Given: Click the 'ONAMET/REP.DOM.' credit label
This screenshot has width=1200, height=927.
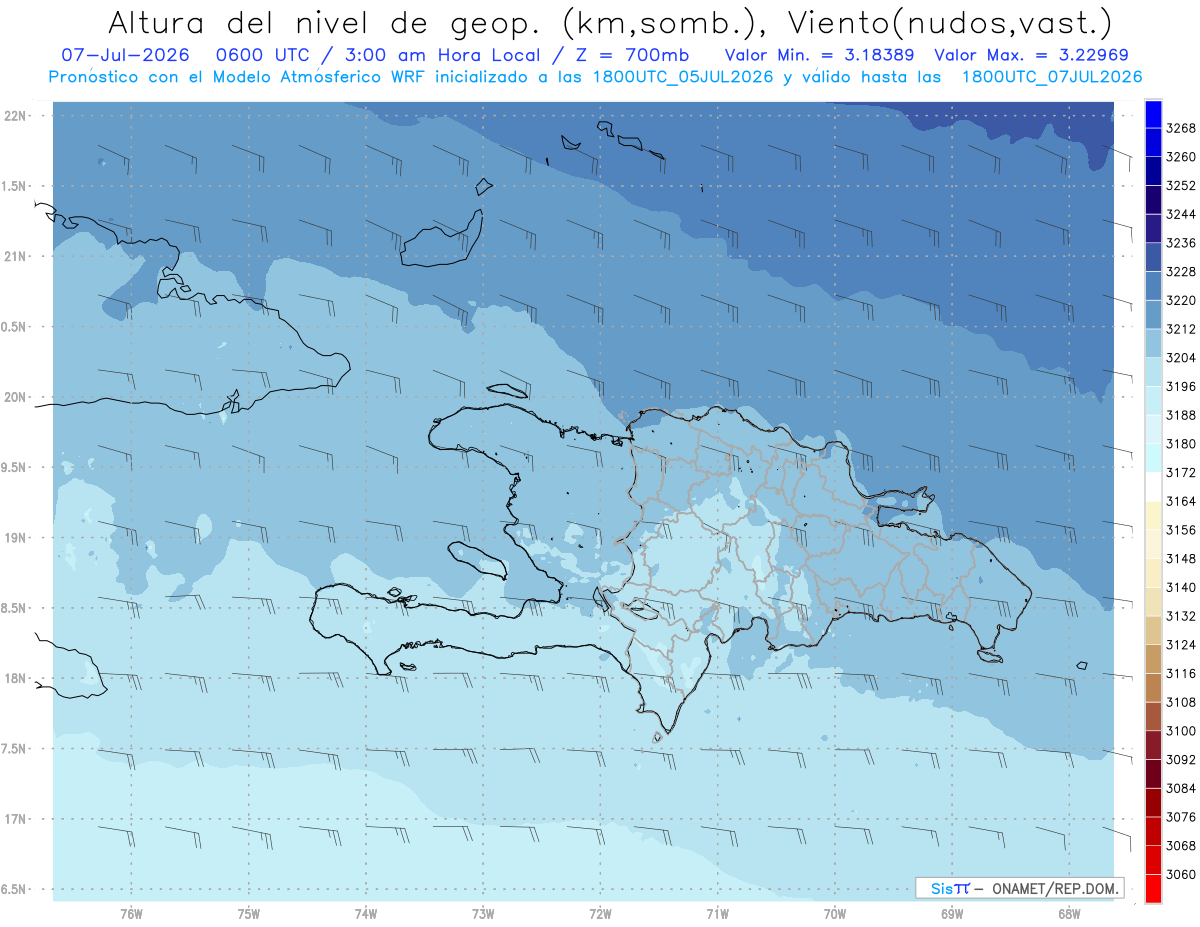Looking at the screenshot, I should tap(1053, 888).
